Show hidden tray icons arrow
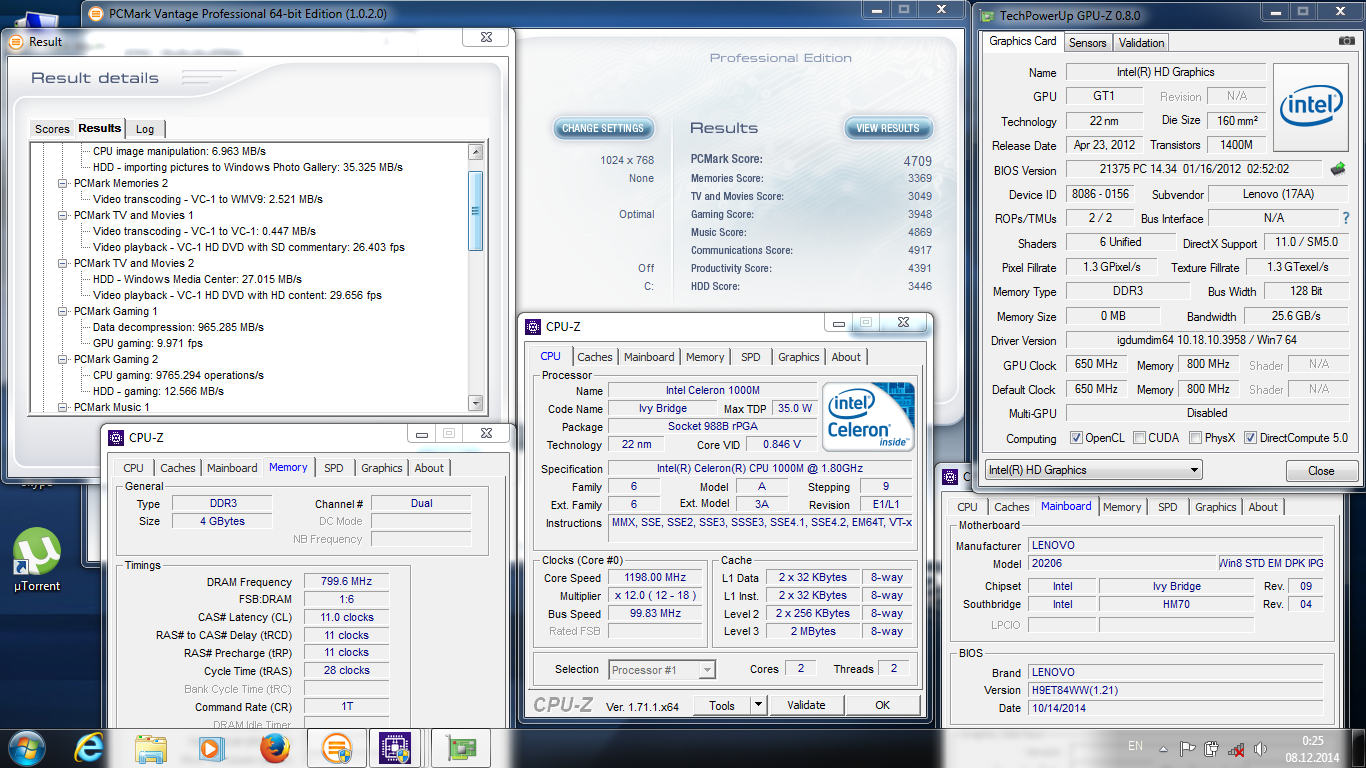 point(1165,748)
